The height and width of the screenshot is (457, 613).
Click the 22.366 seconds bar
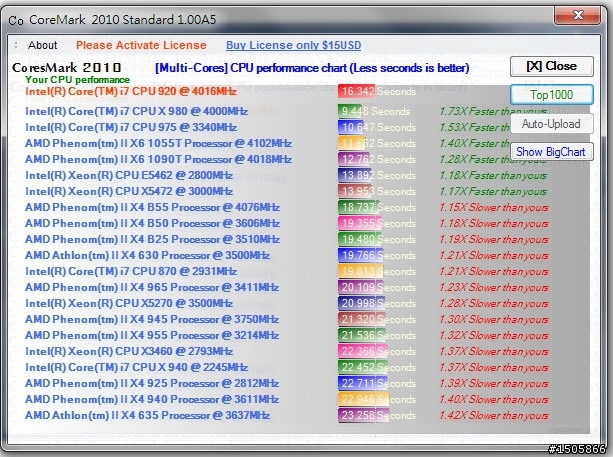364,352
